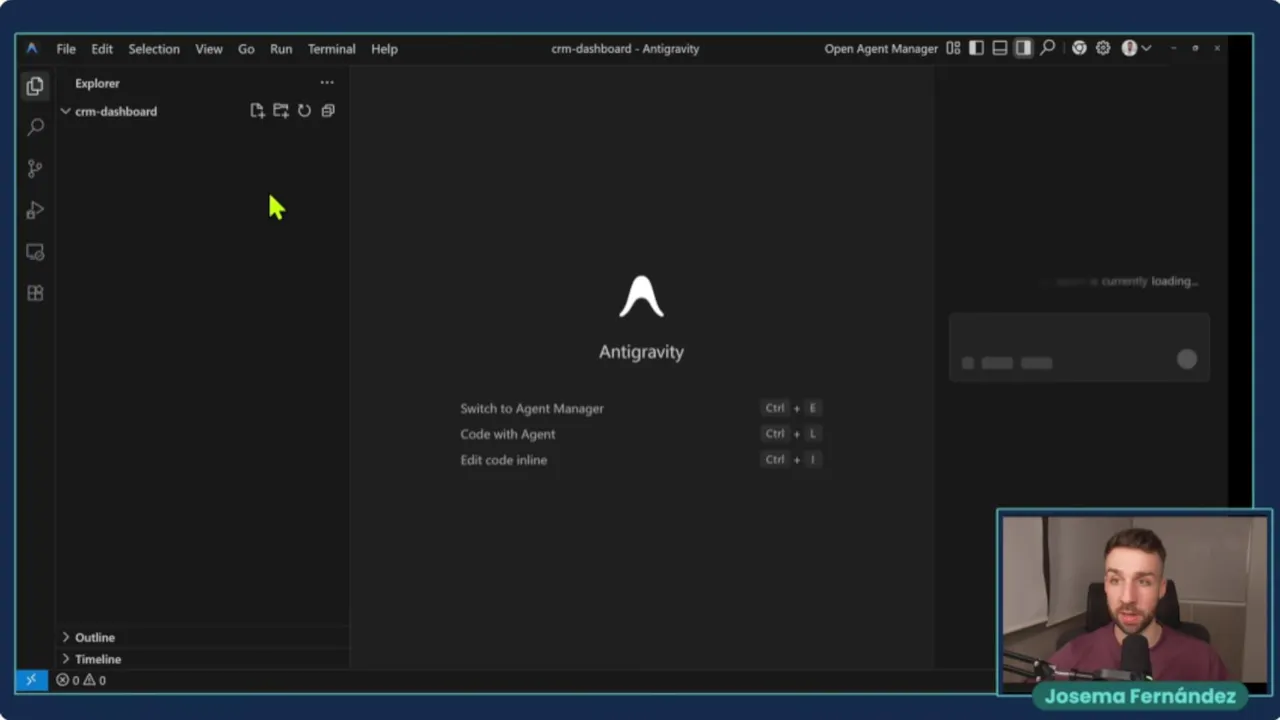
Task: Click Switch to Agent Manager shortcut row
Action: point(640,408)
